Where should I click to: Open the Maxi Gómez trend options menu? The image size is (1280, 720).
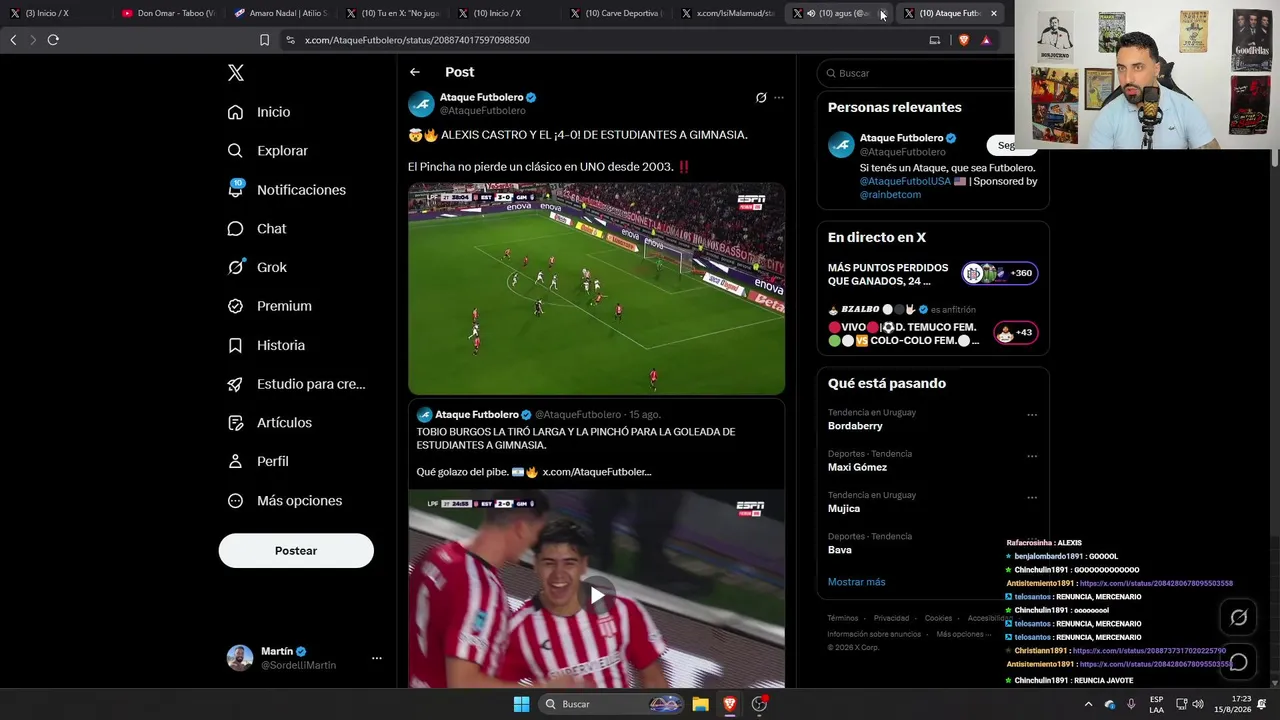pos(1032,456)
